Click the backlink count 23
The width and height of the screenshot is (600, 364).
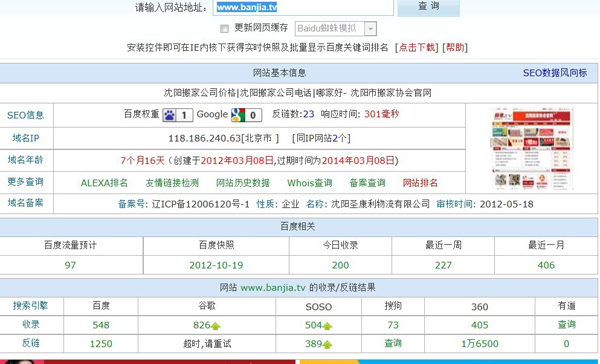point(308,114)
